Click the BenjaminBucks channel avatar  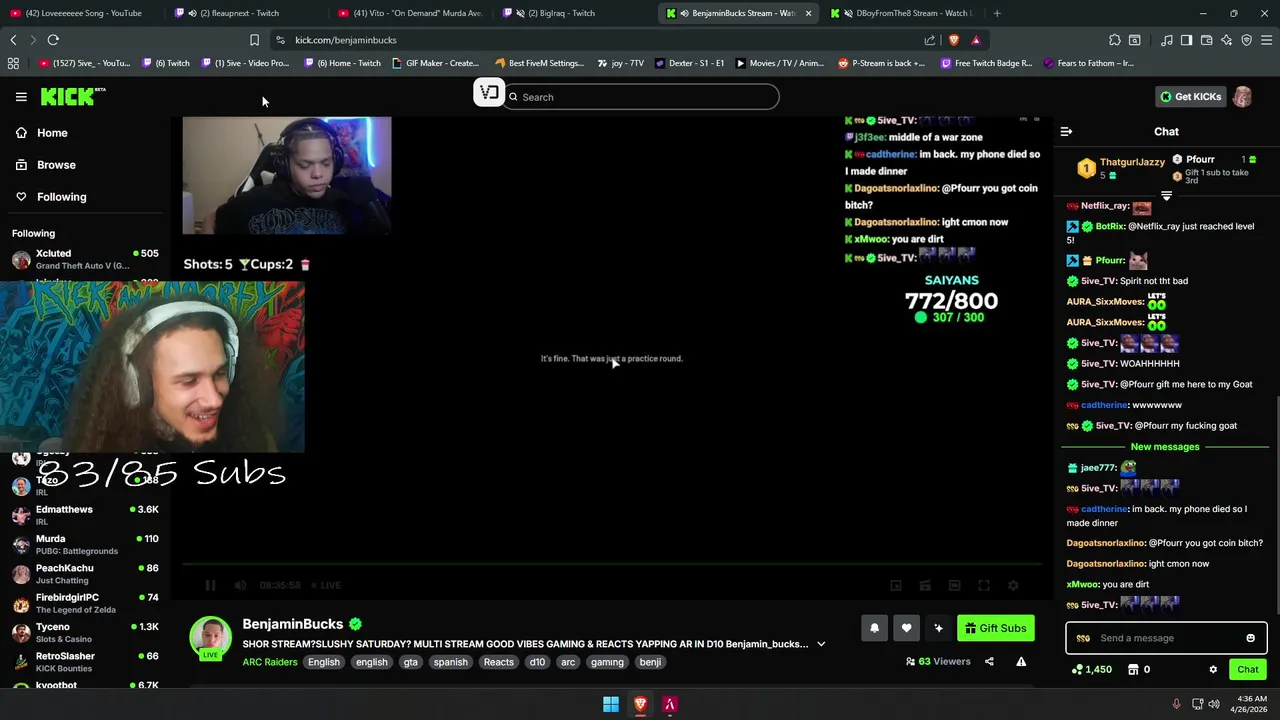tap(211, 638)
